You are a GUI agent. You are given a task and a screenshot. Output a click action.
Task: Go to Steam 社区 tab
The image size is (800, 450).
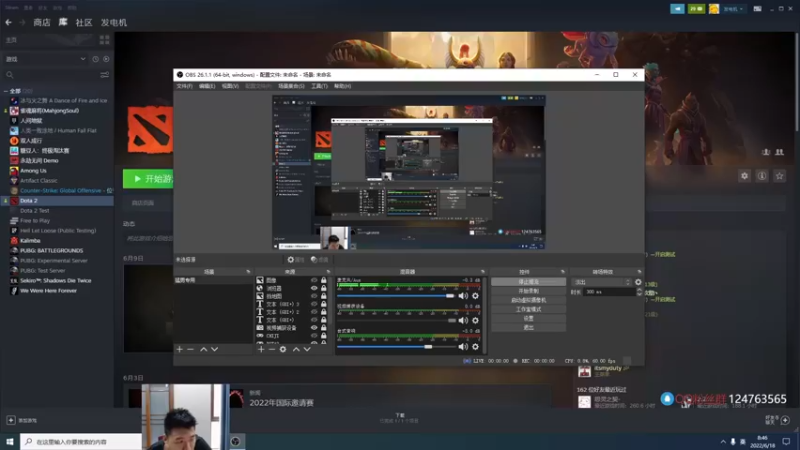pos(84,22)
